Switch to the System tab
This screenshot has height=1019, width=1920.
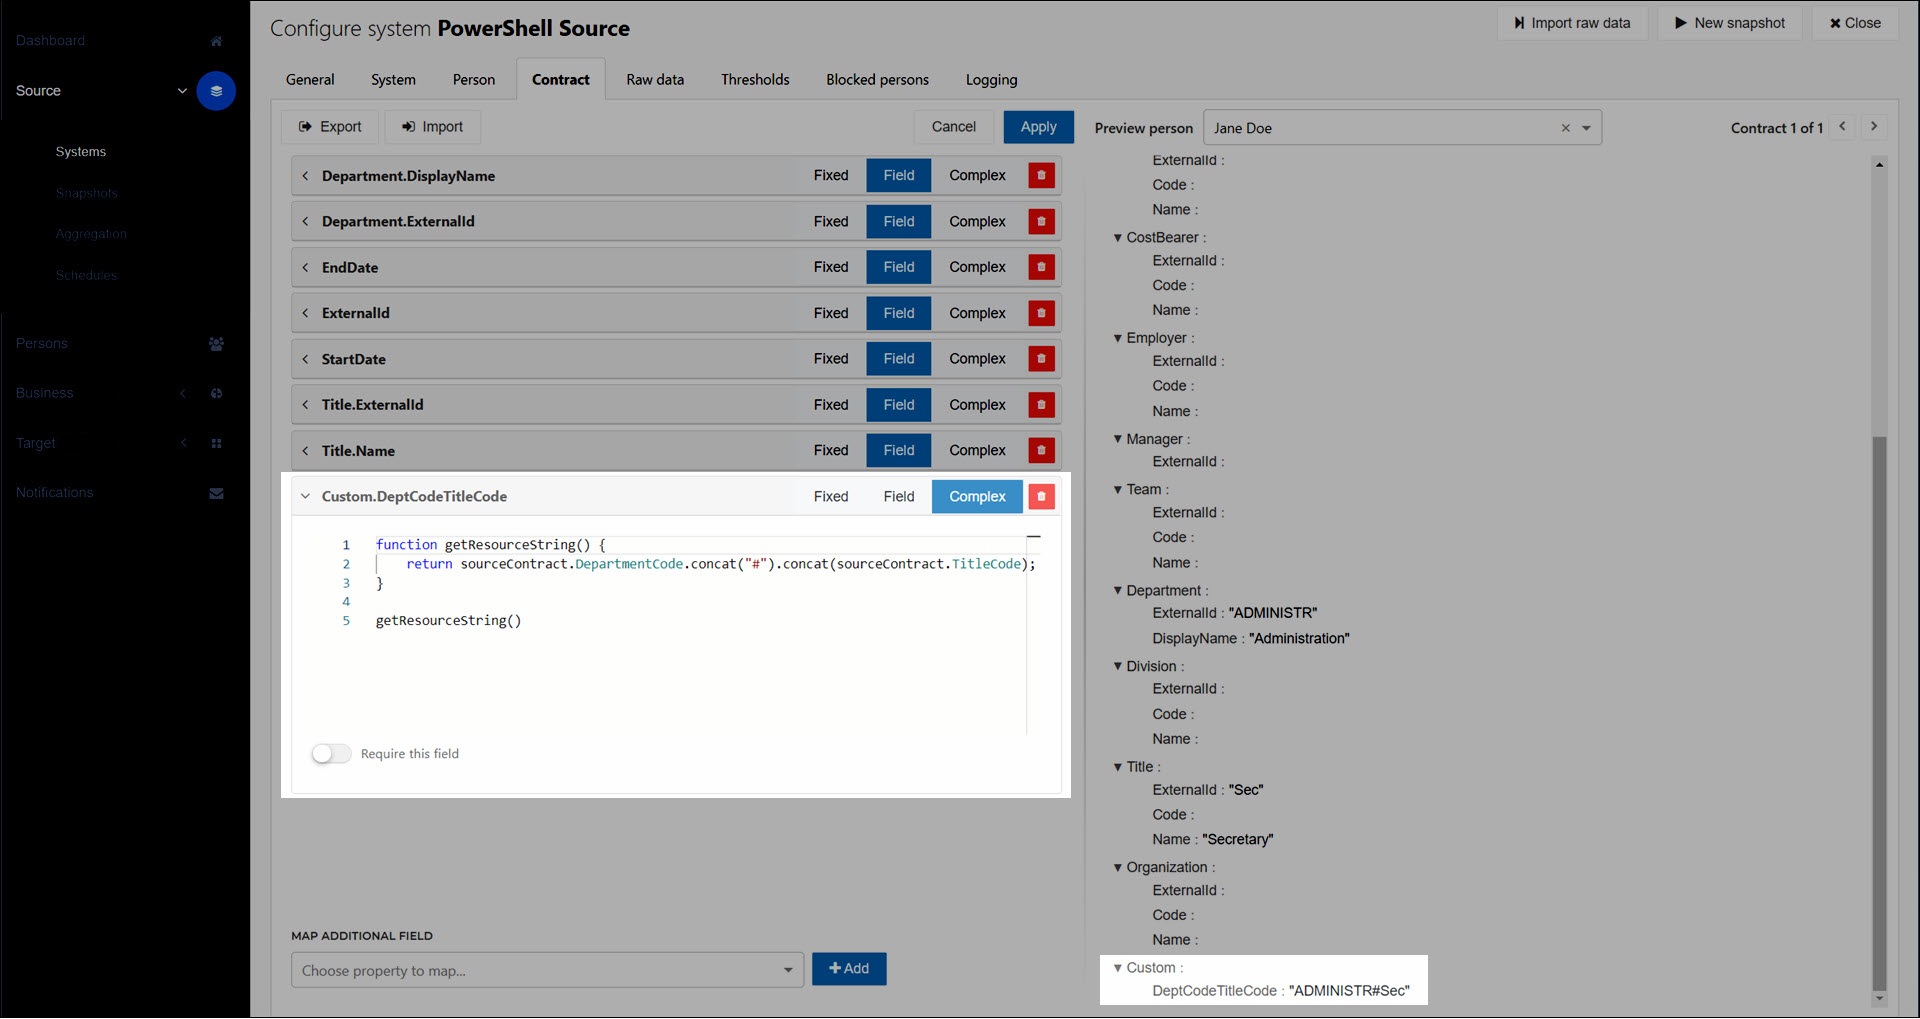pyautogui.click(x=393, y=80)
